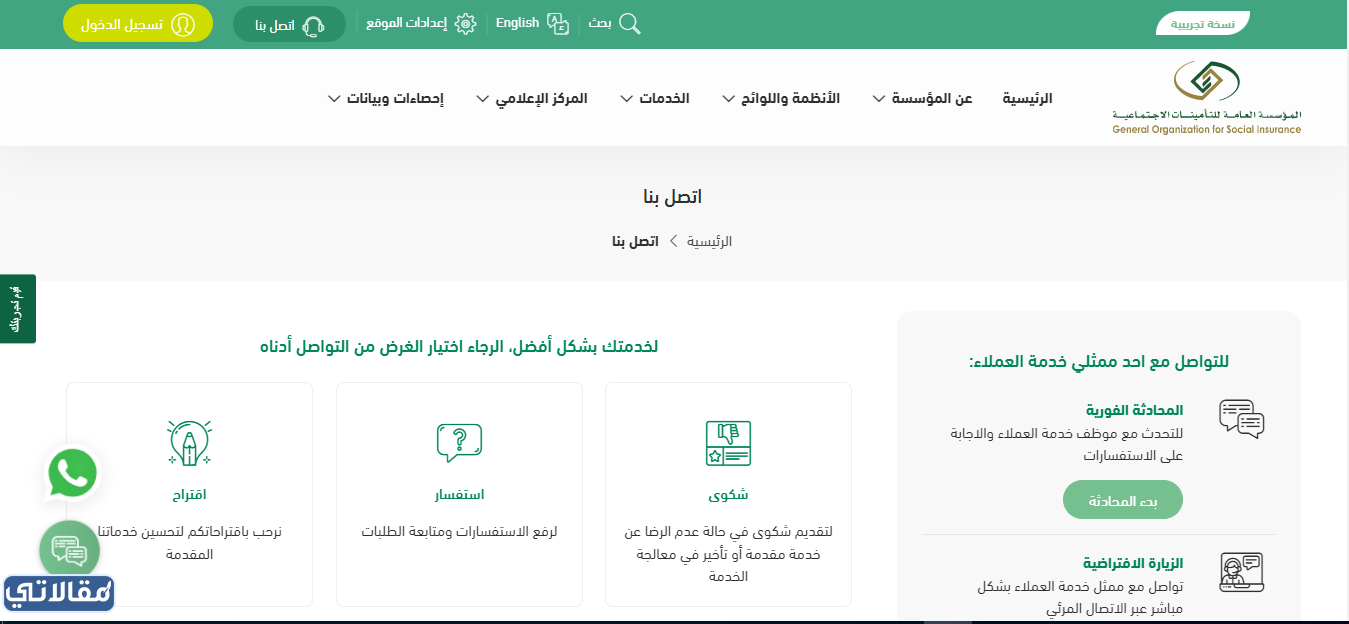Open the vertical feedback tab on left edge

coord(17,309)
